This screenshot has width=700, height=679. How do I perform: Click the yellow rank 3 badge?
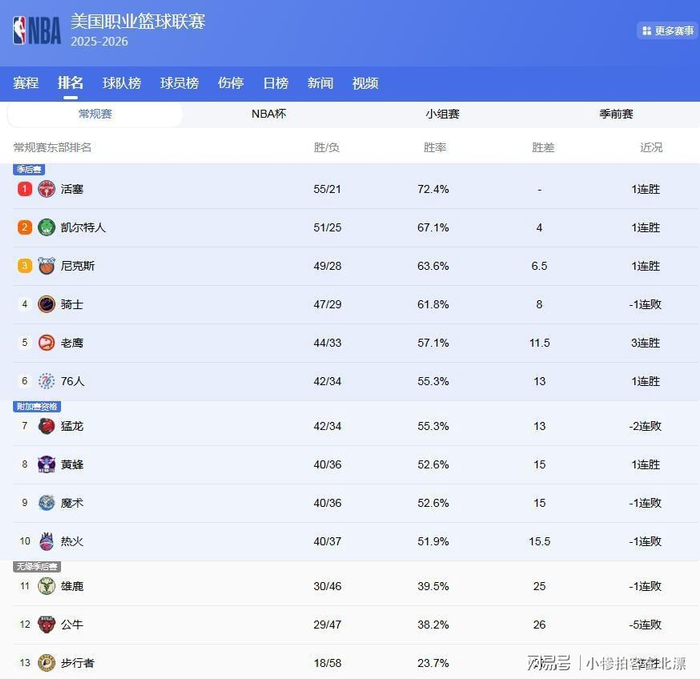point(25,266)
